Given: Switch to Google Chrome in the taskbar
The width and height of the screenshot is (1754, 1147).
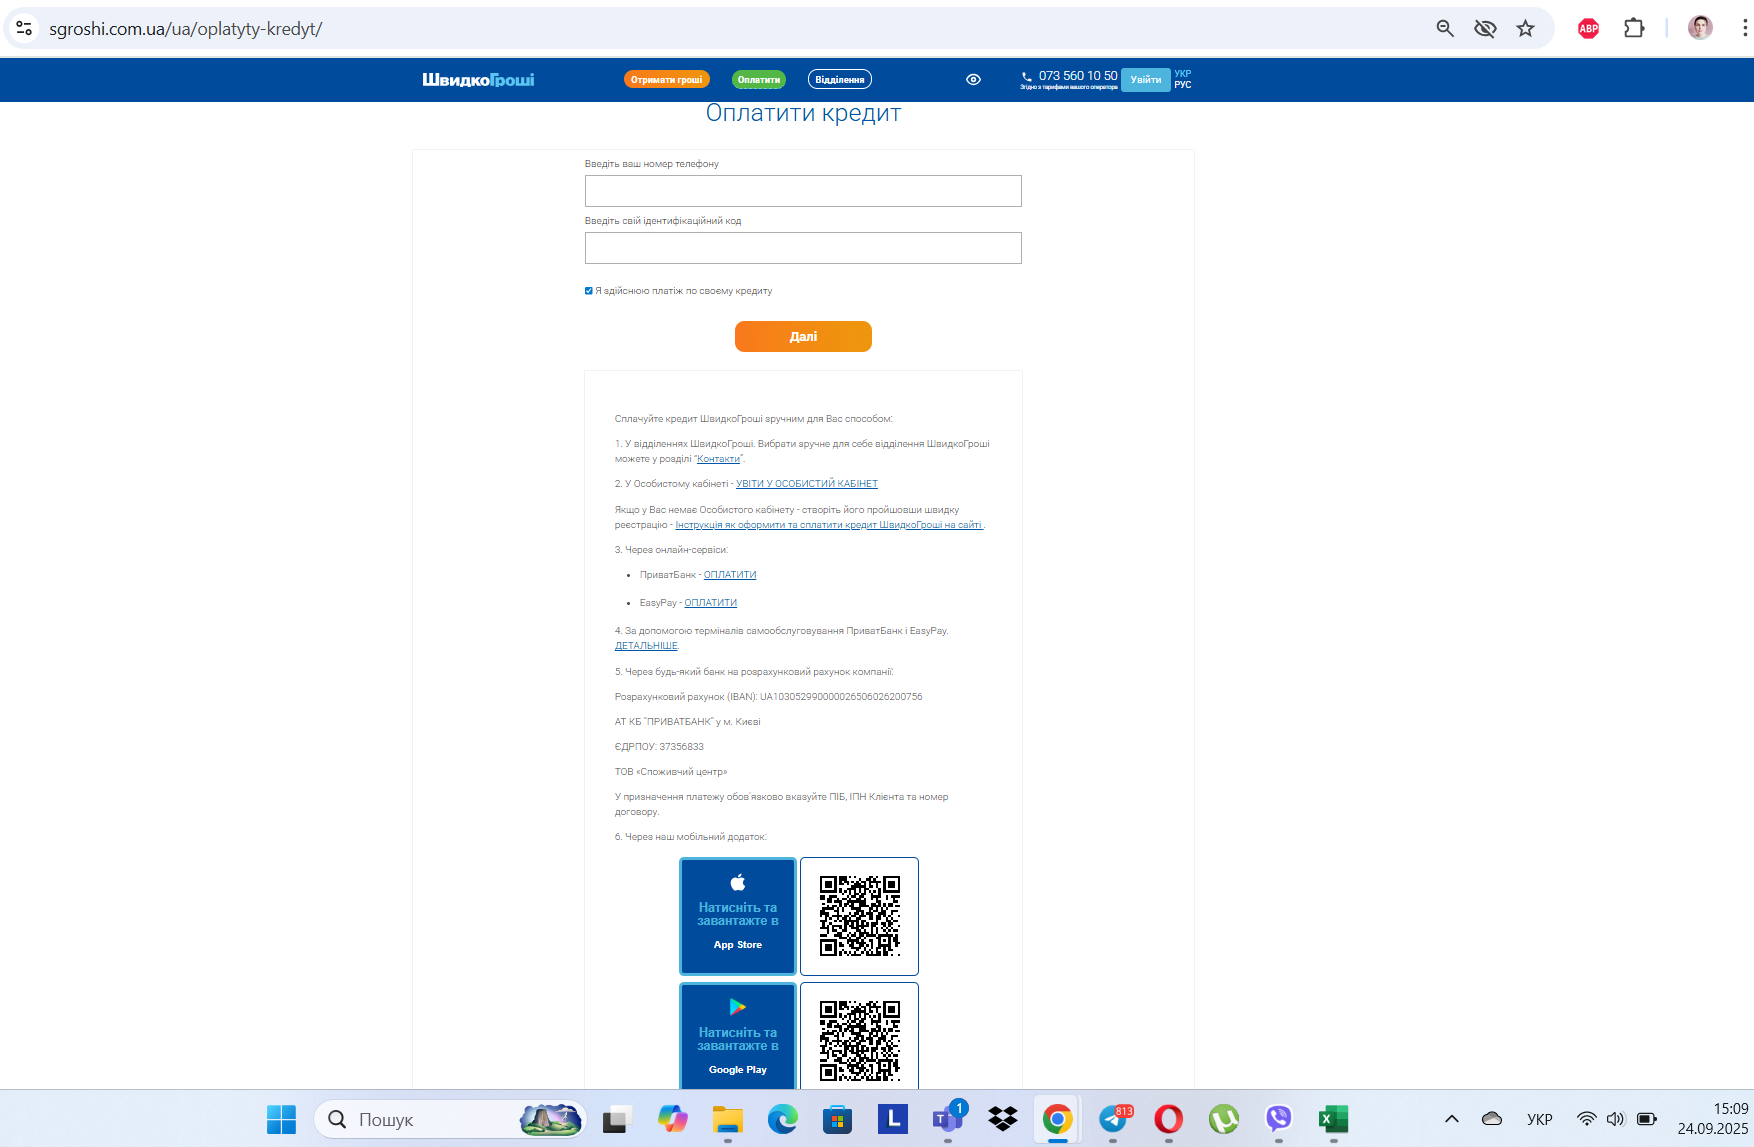Looking at the screenshot, I should pos(1057,1119).
